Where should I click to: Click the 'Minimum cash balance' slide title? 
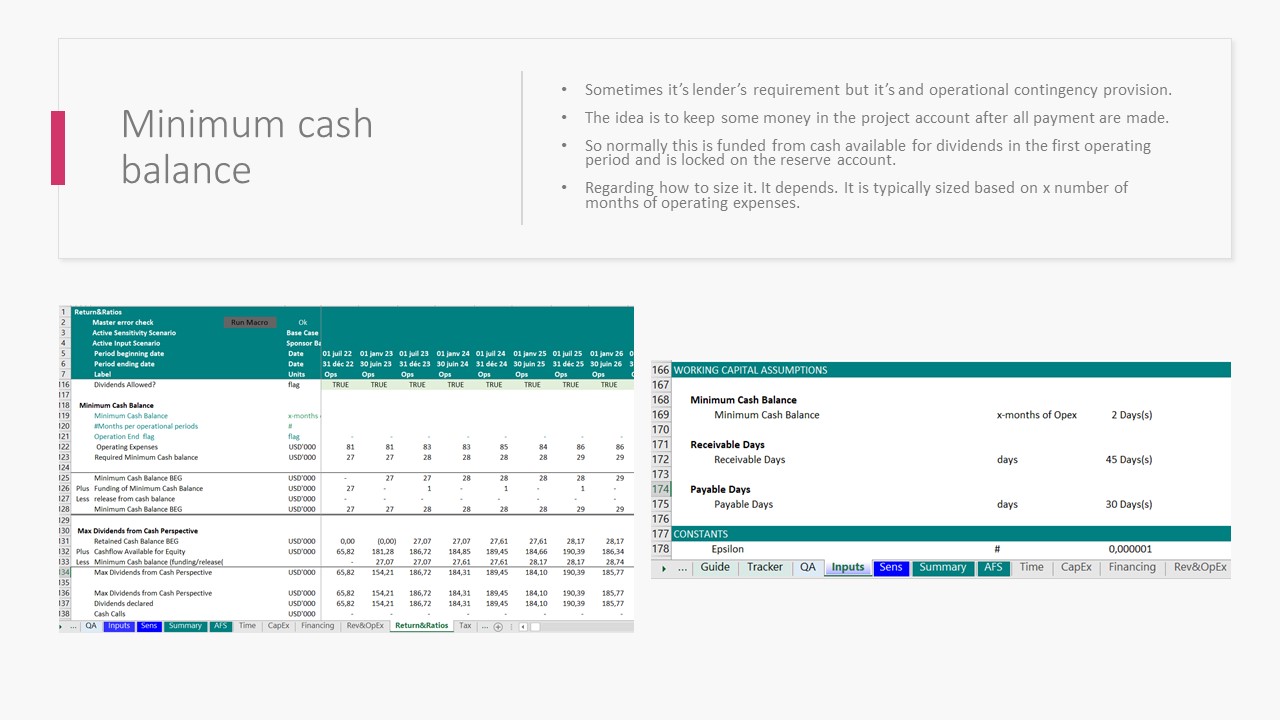[x=247, y=146]
